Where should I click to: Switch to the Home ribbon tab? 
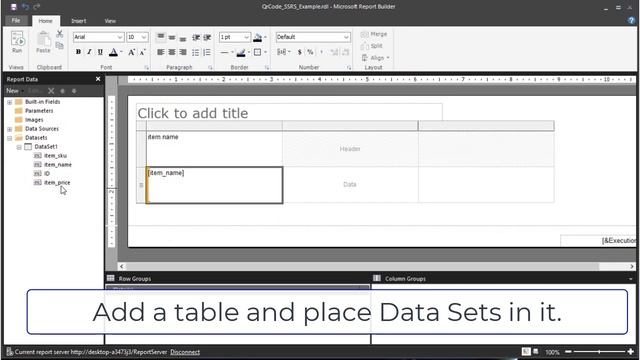tap(45, 21)
